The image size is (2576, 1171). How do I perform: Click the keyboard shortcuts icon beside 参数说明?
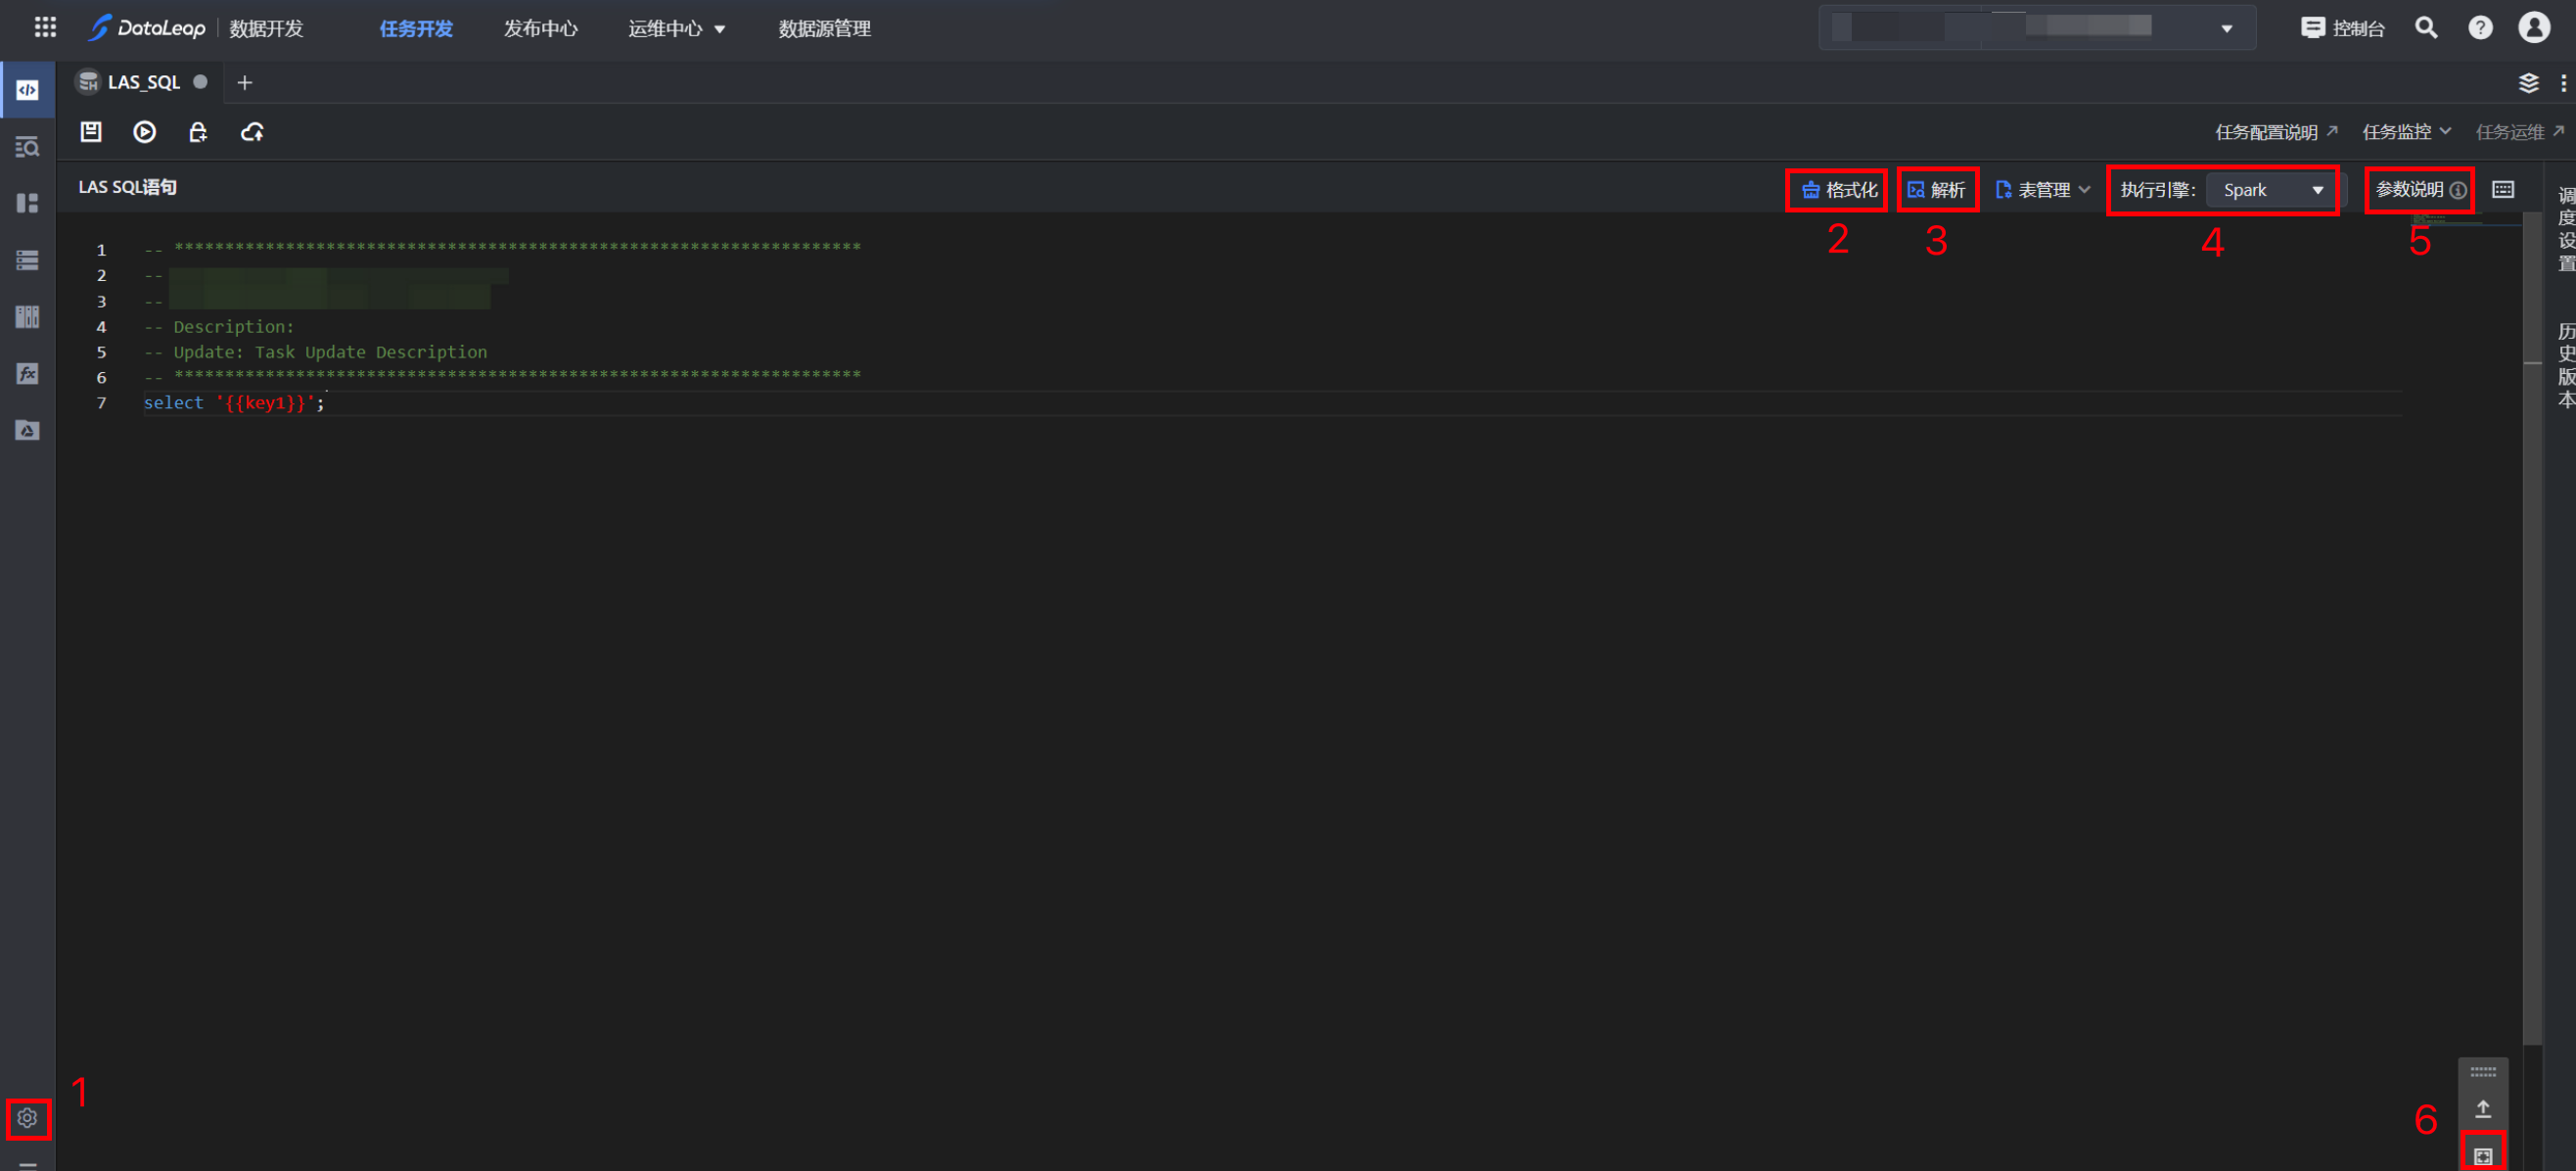pyautogui.click(x=2502, y=189)
